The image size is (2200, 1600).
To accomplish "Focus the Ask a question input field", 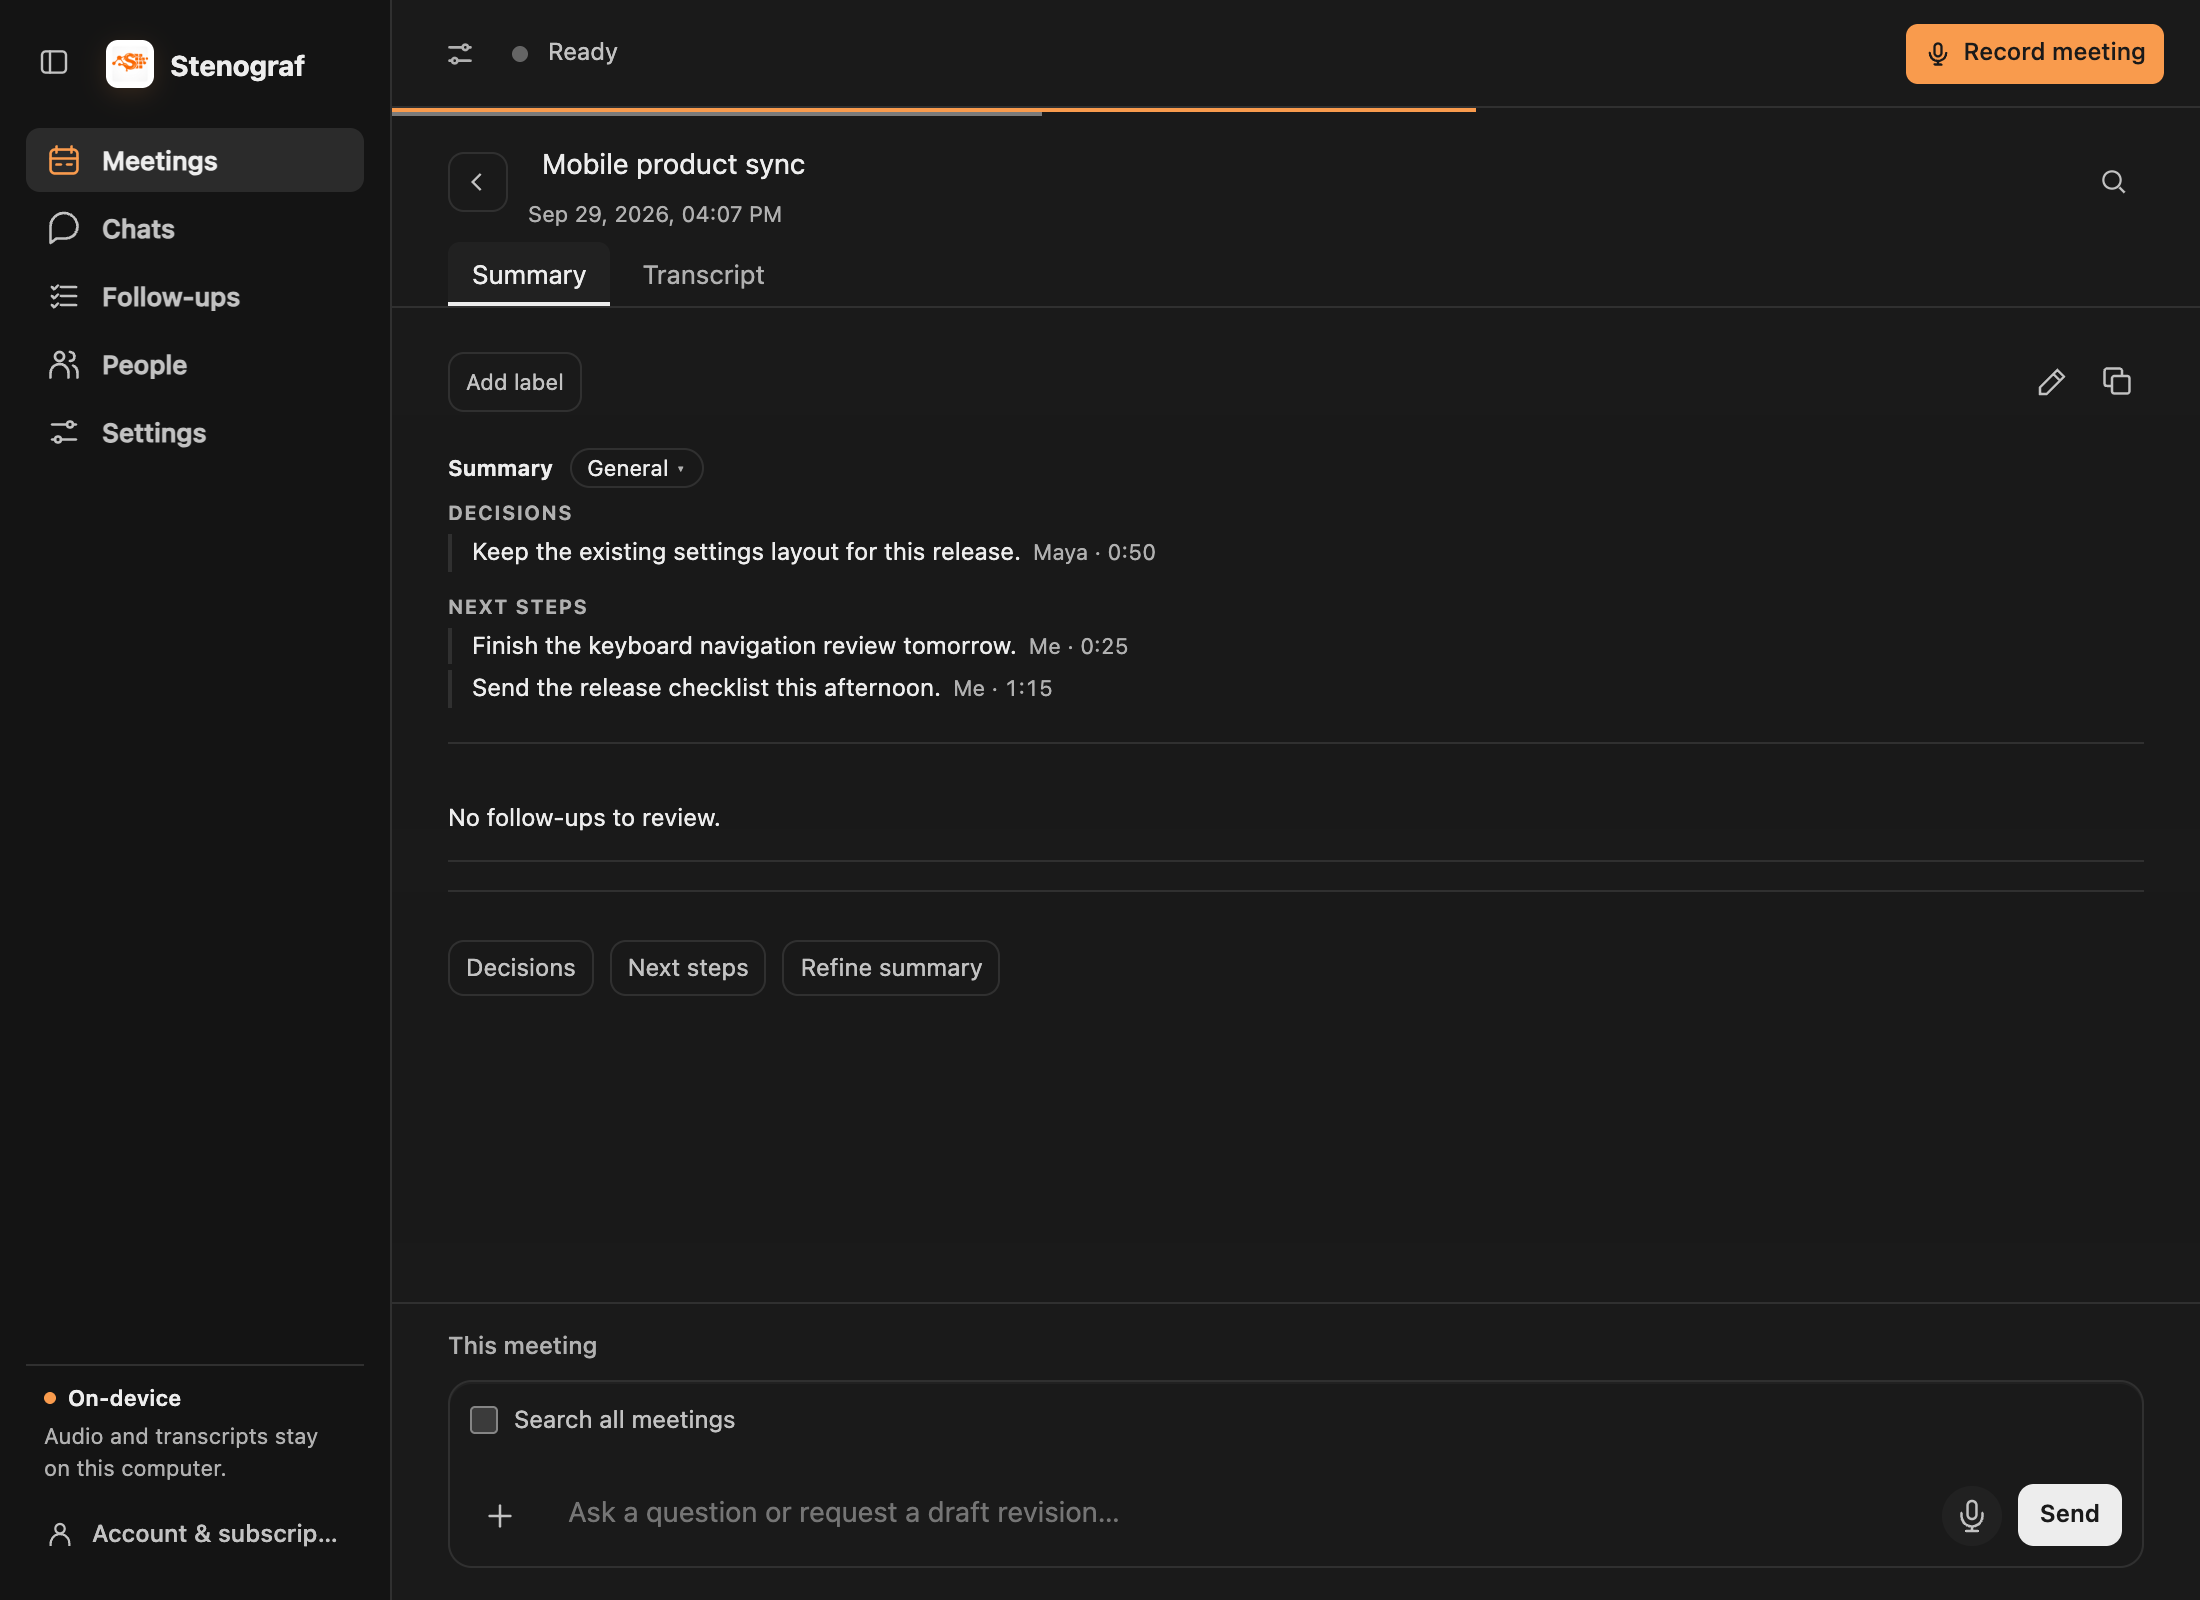I will (1240, 1513).
